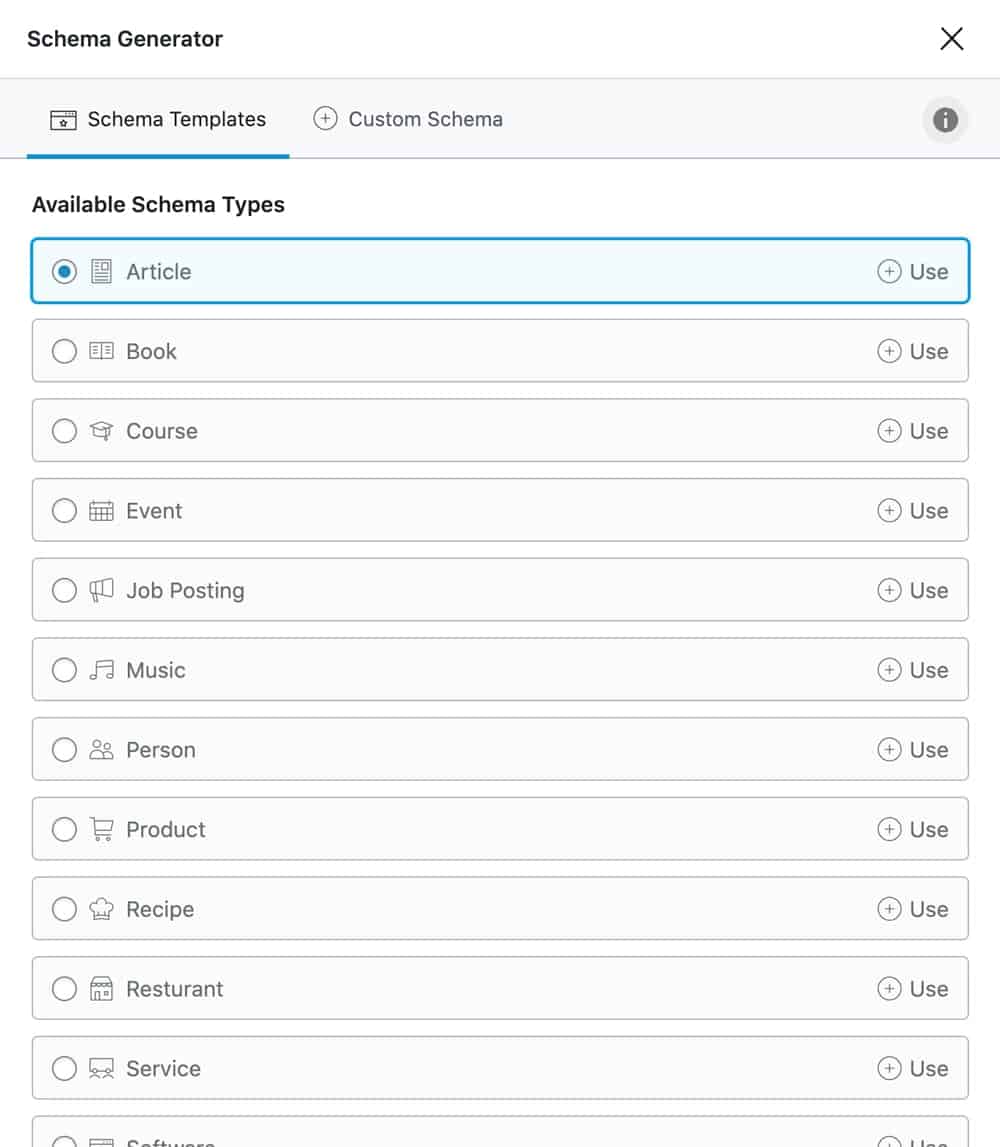The height and width of the screenshot is (1147, 1000).
Task: Click Use for the Article schema
Action: pos(913,271)
